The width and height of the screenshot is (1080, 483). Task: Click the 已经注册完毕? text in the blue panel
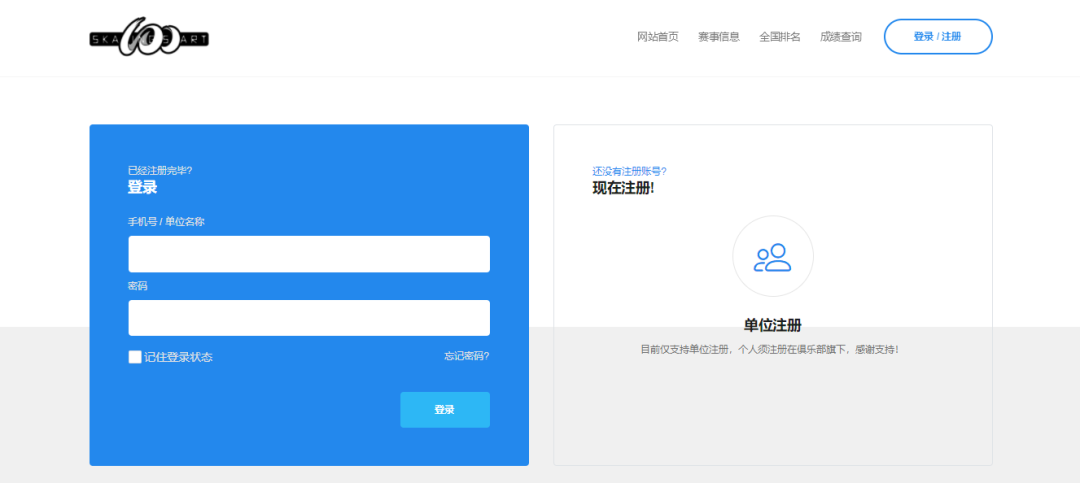[x=160, y=170]
